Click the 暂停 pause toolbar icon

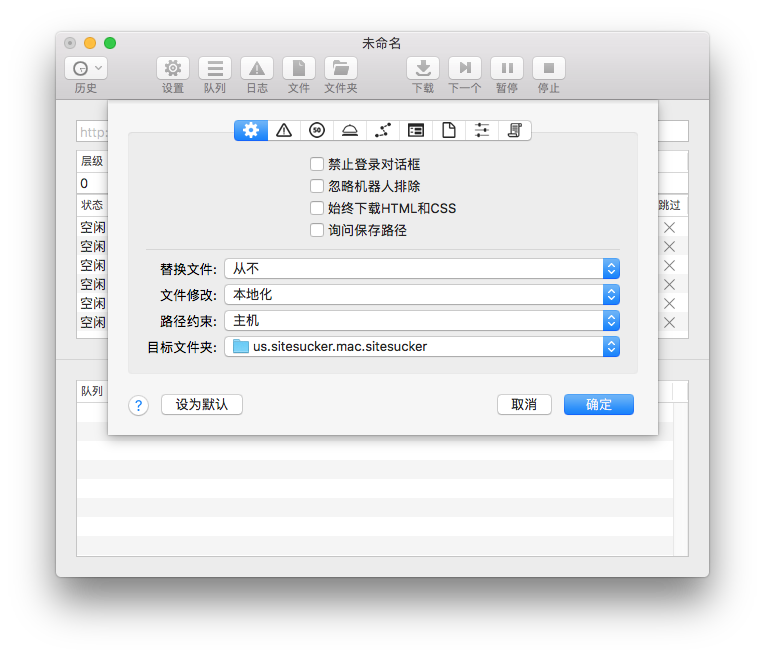point(507,68)
